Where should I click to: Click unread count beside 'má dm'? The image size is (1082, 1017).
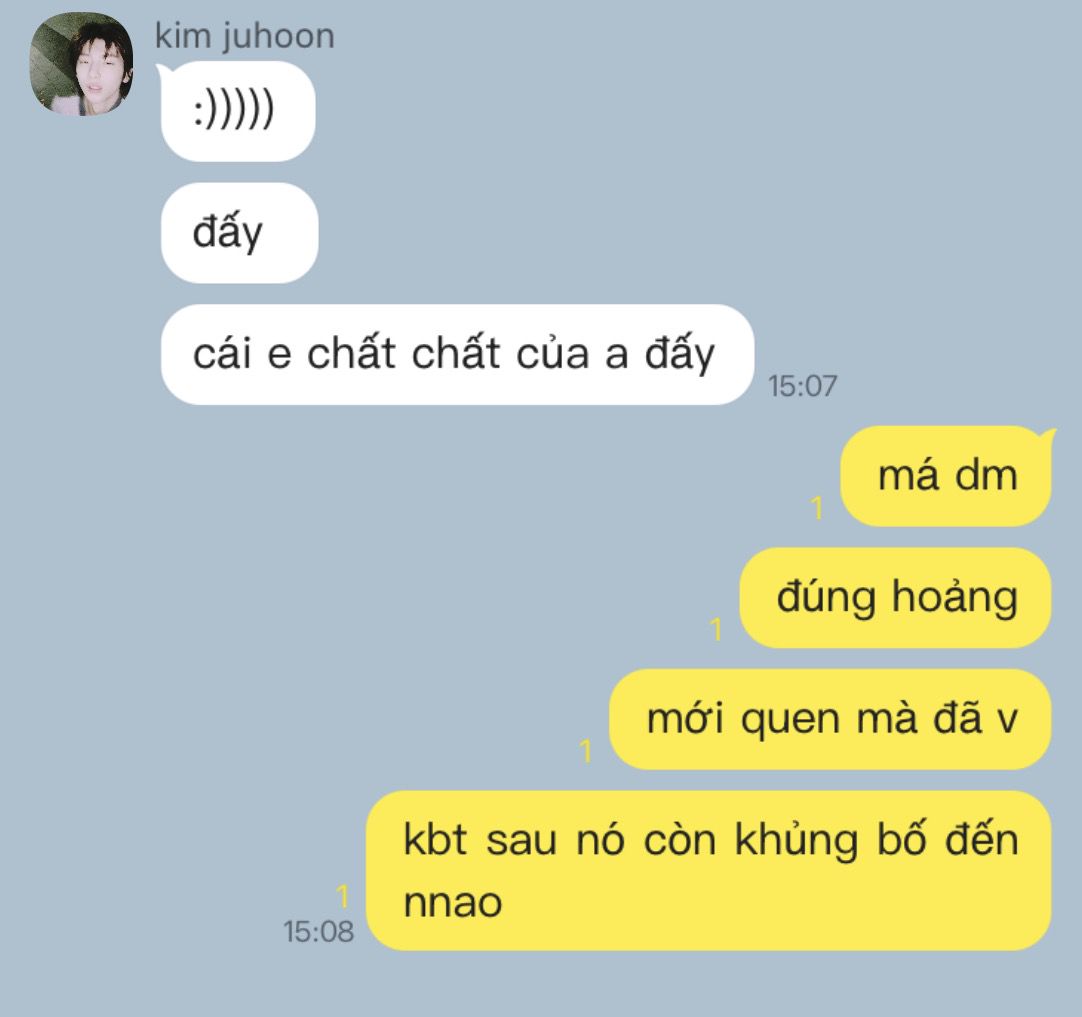point(818,508)
